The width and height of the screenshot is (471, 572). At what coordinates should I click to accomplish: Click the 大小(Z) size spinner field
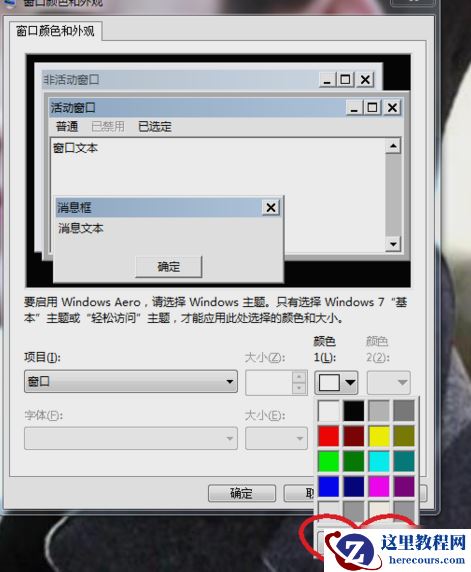(x=276, y=383)
